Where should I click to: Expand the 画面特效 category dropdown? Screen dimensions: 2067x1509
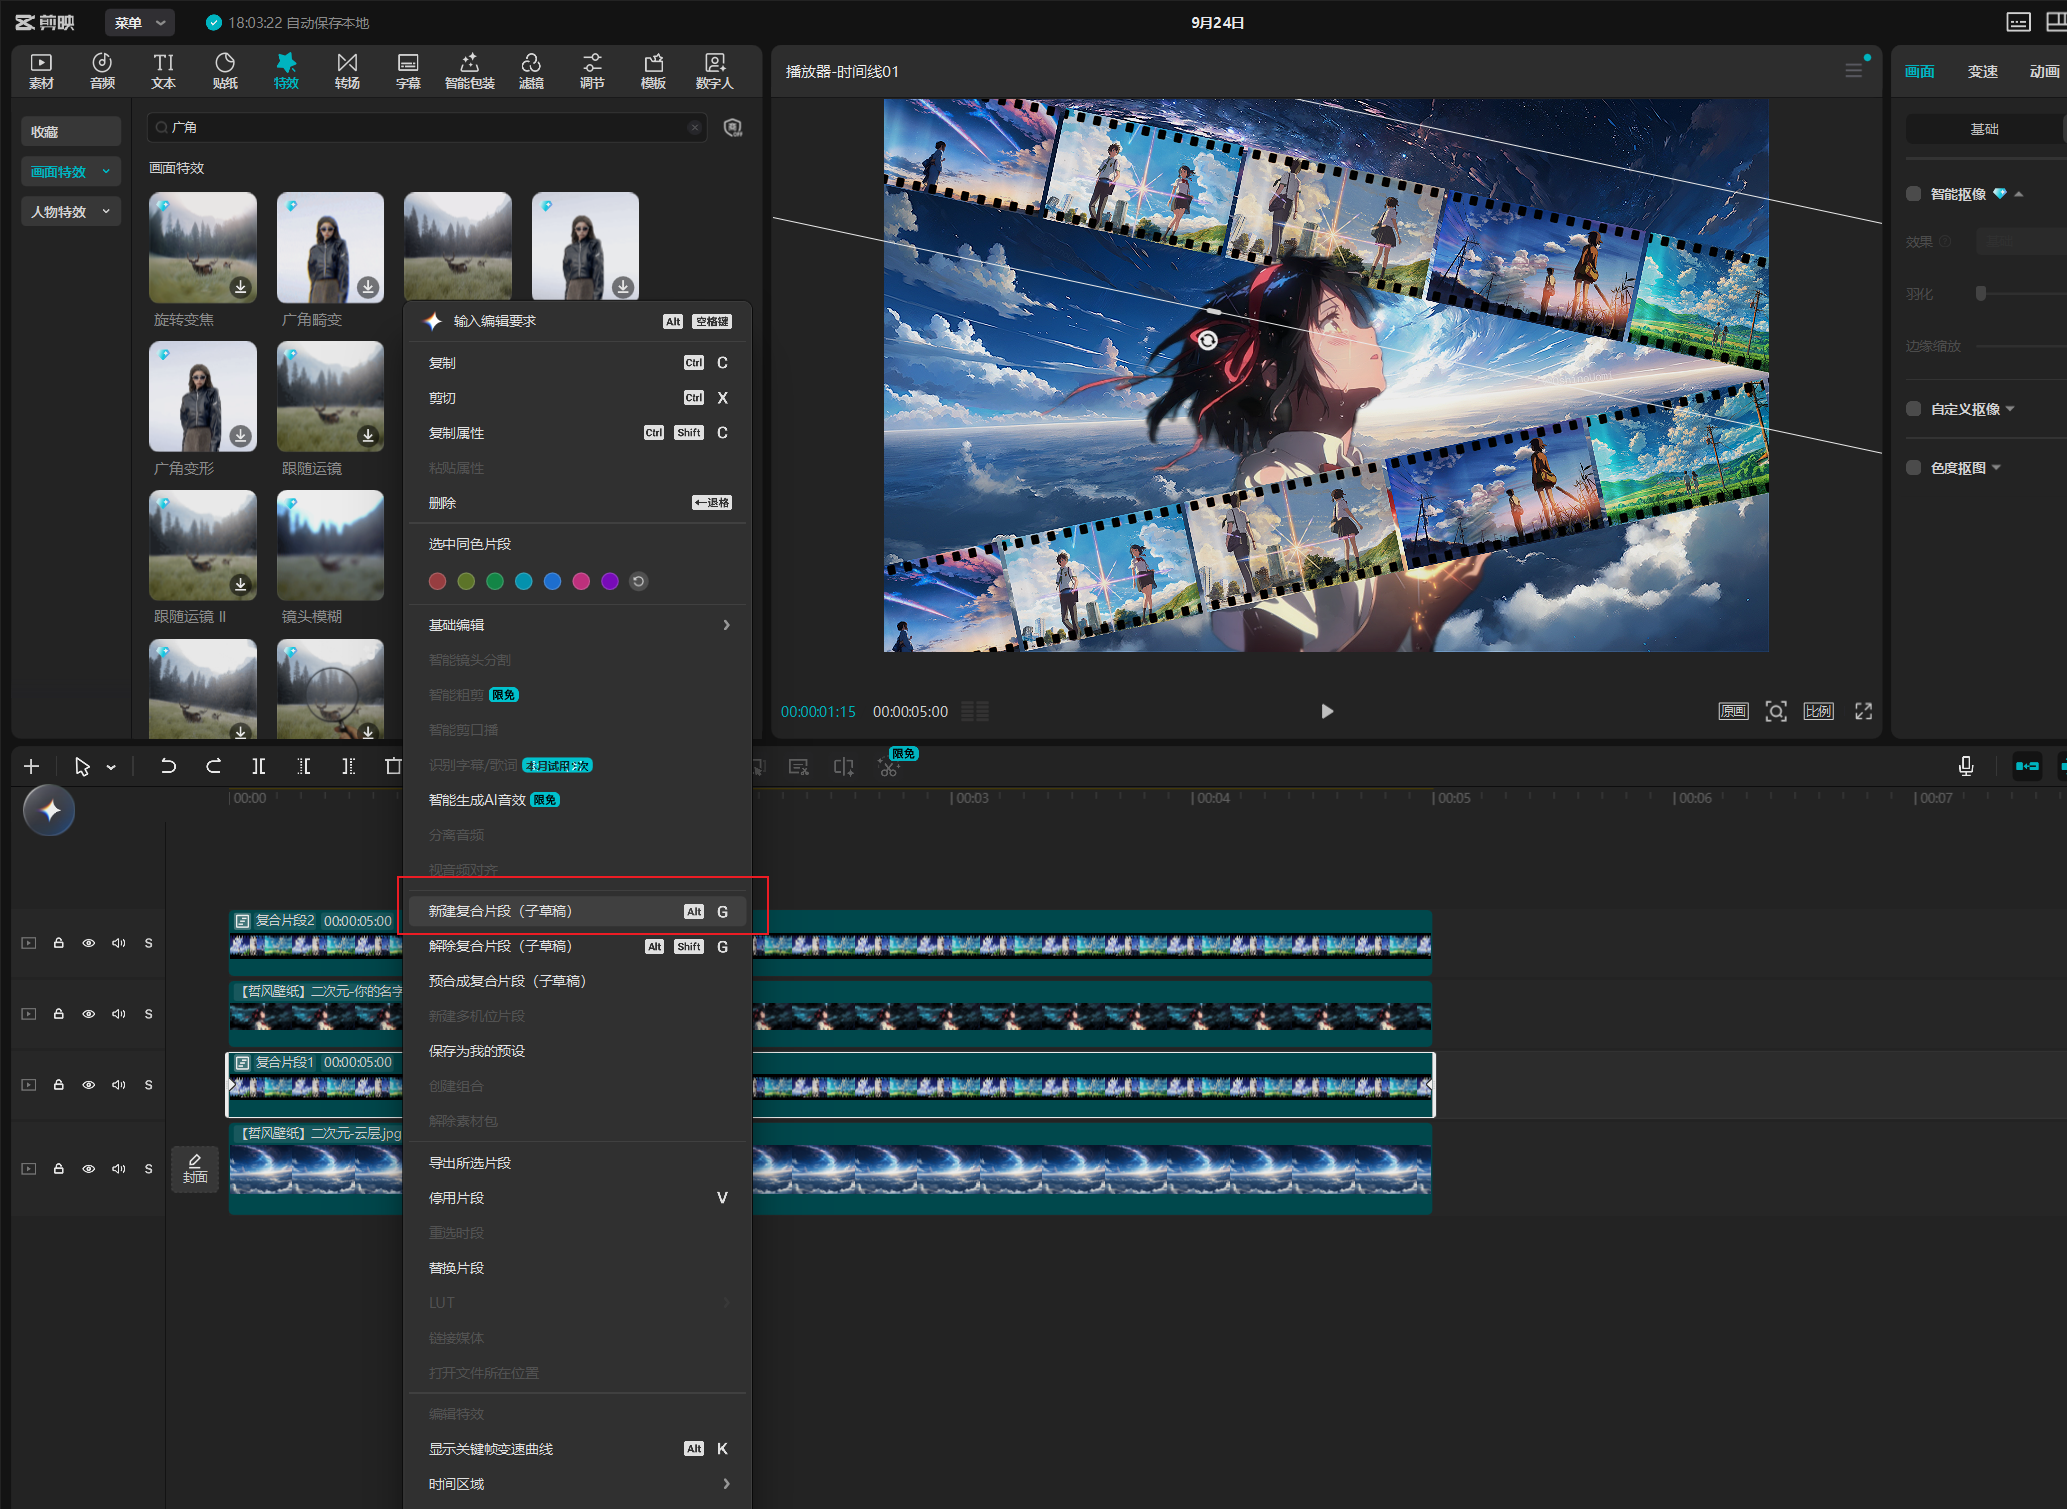pos(106,171)
